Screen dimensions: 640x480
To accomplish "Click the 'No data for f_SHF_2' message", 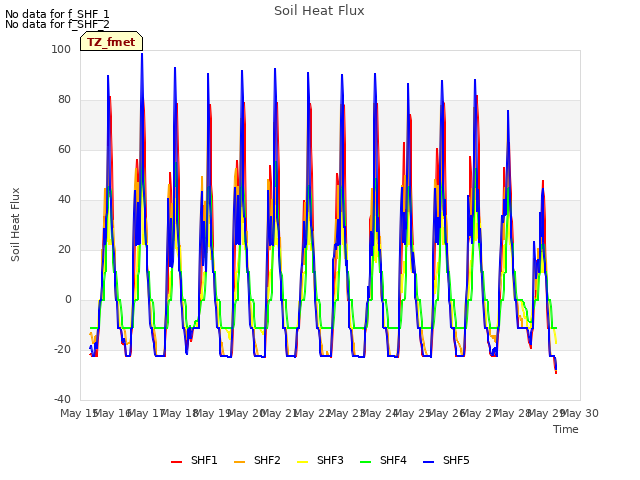I will [x=57, y=24].
